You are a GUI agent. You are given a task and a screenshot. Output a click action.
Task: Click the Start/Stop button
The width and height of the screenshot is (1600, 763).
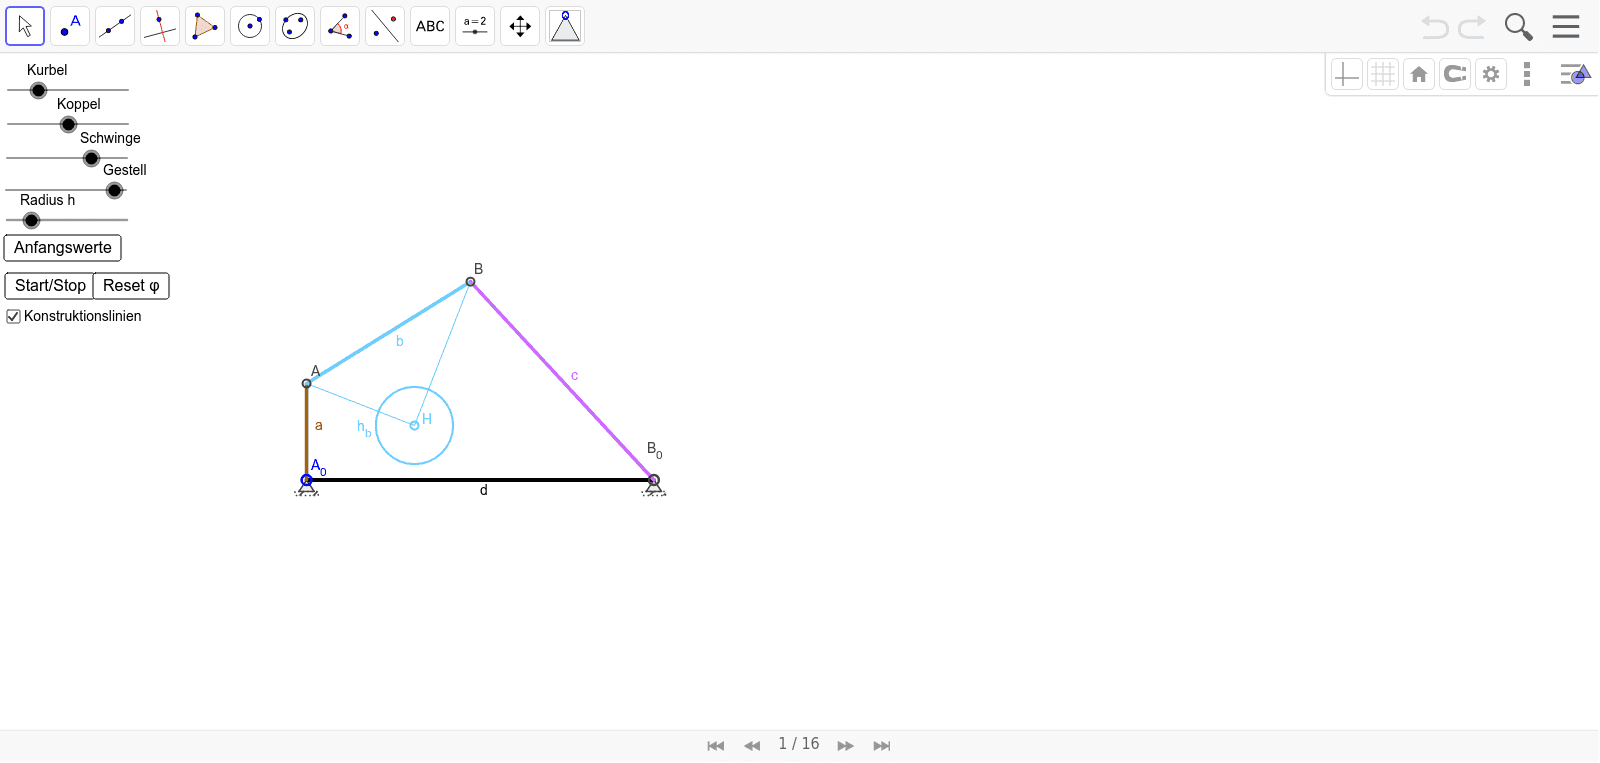point(50,286)
